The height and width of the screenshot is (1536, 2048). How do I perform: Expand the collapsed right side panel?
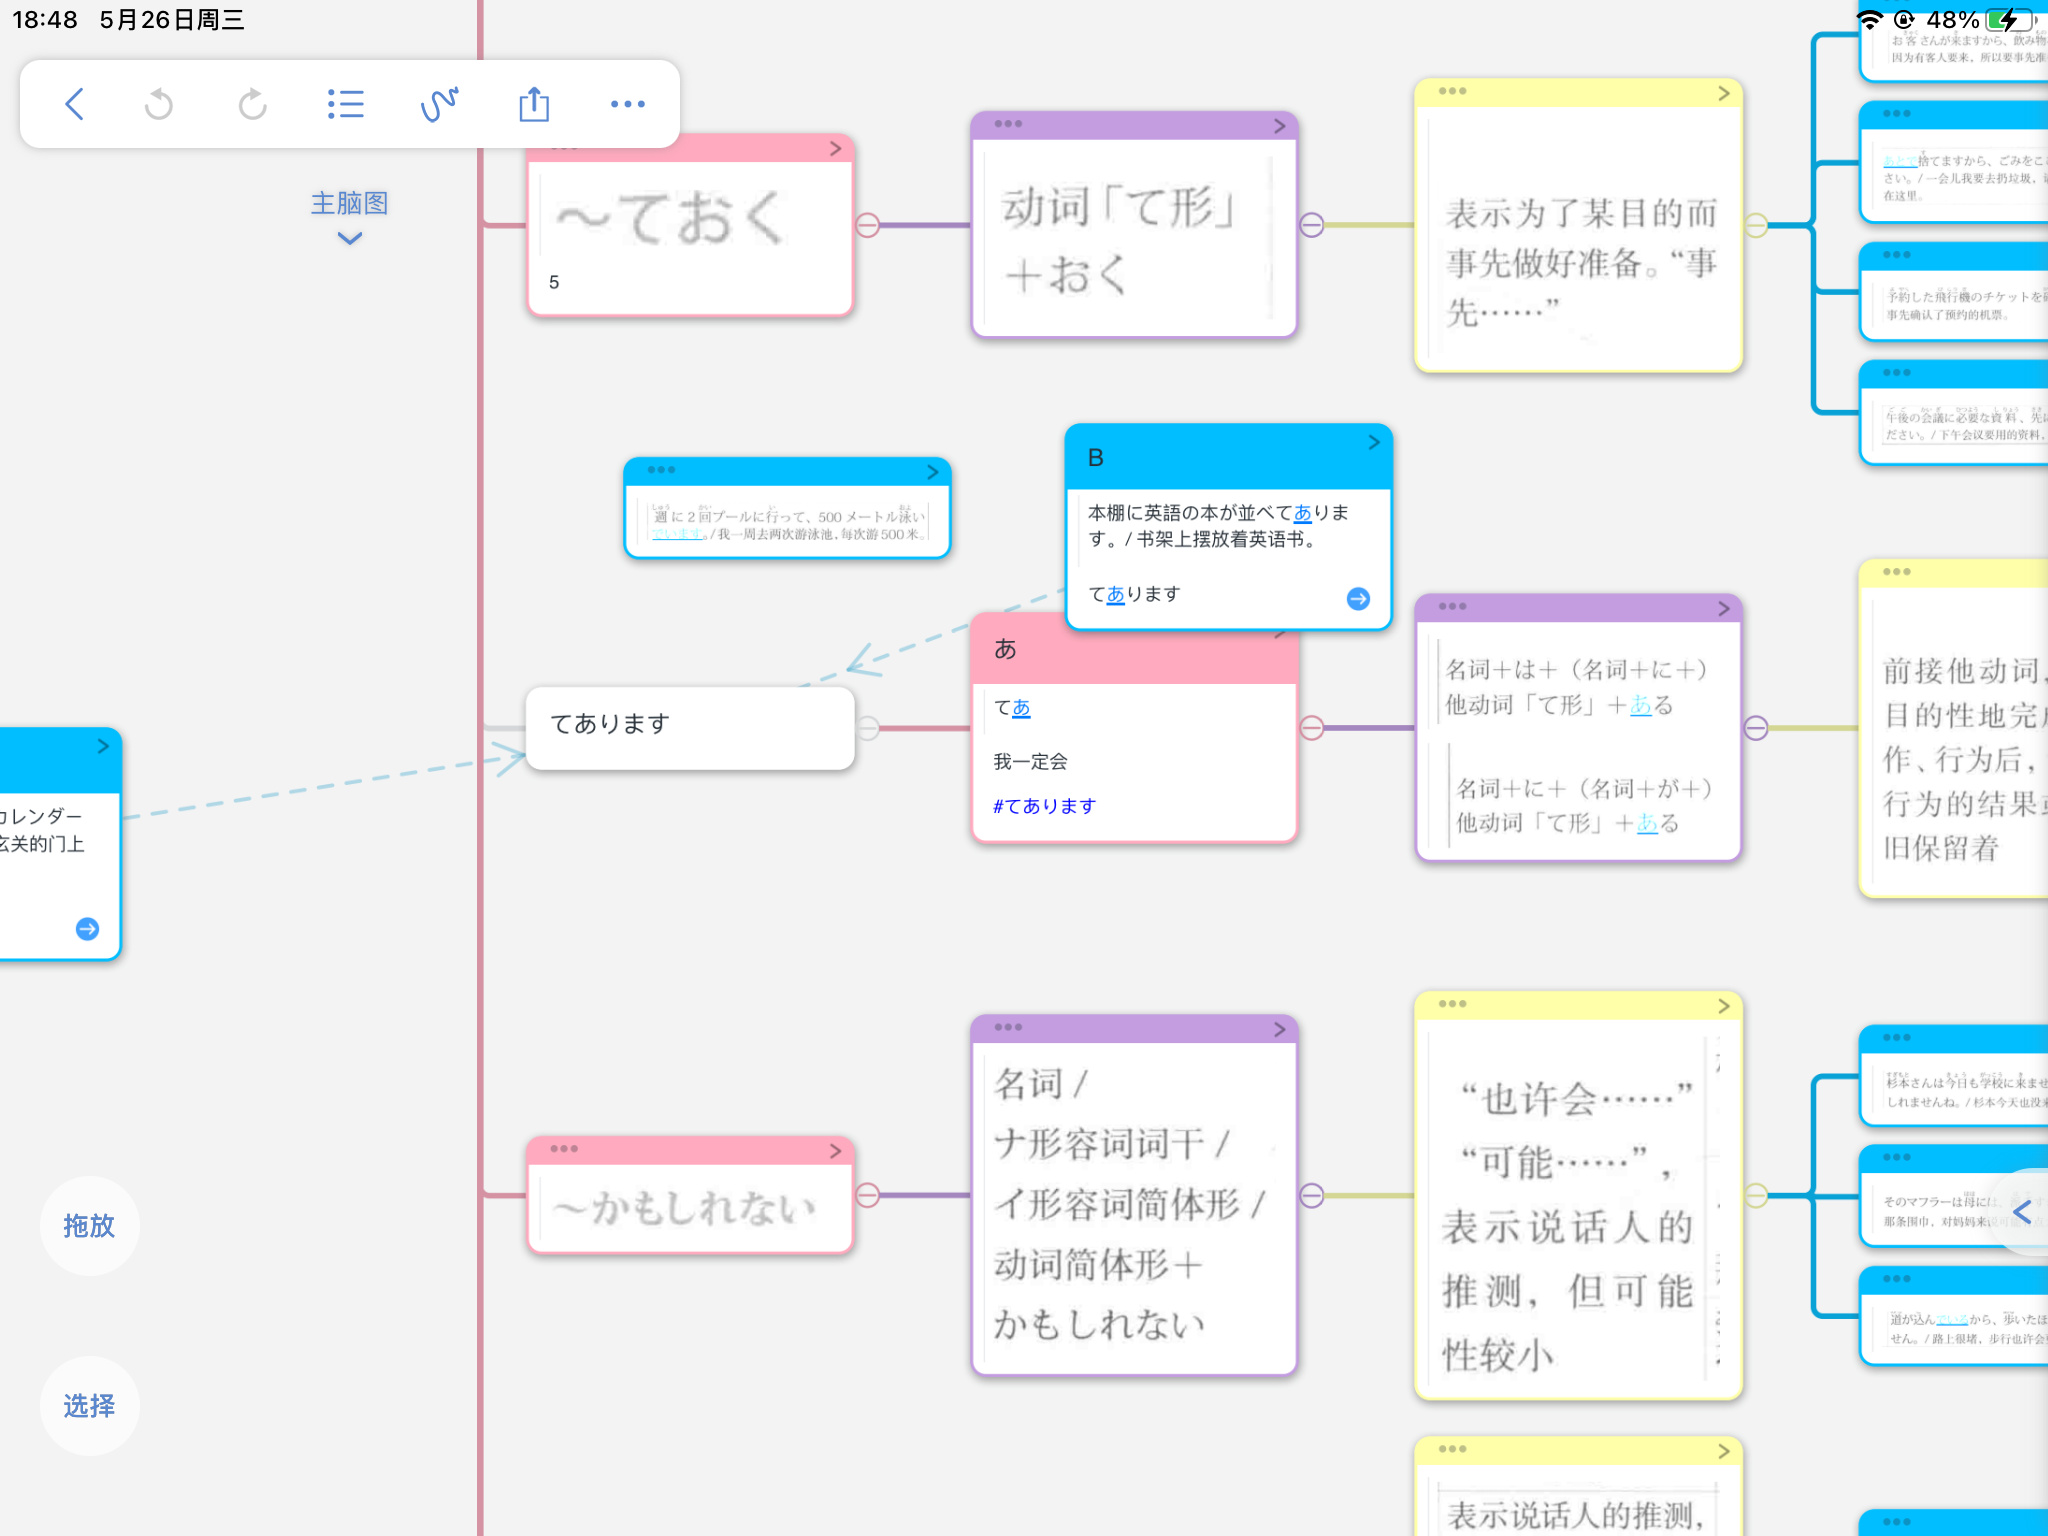(2022, 1211)
